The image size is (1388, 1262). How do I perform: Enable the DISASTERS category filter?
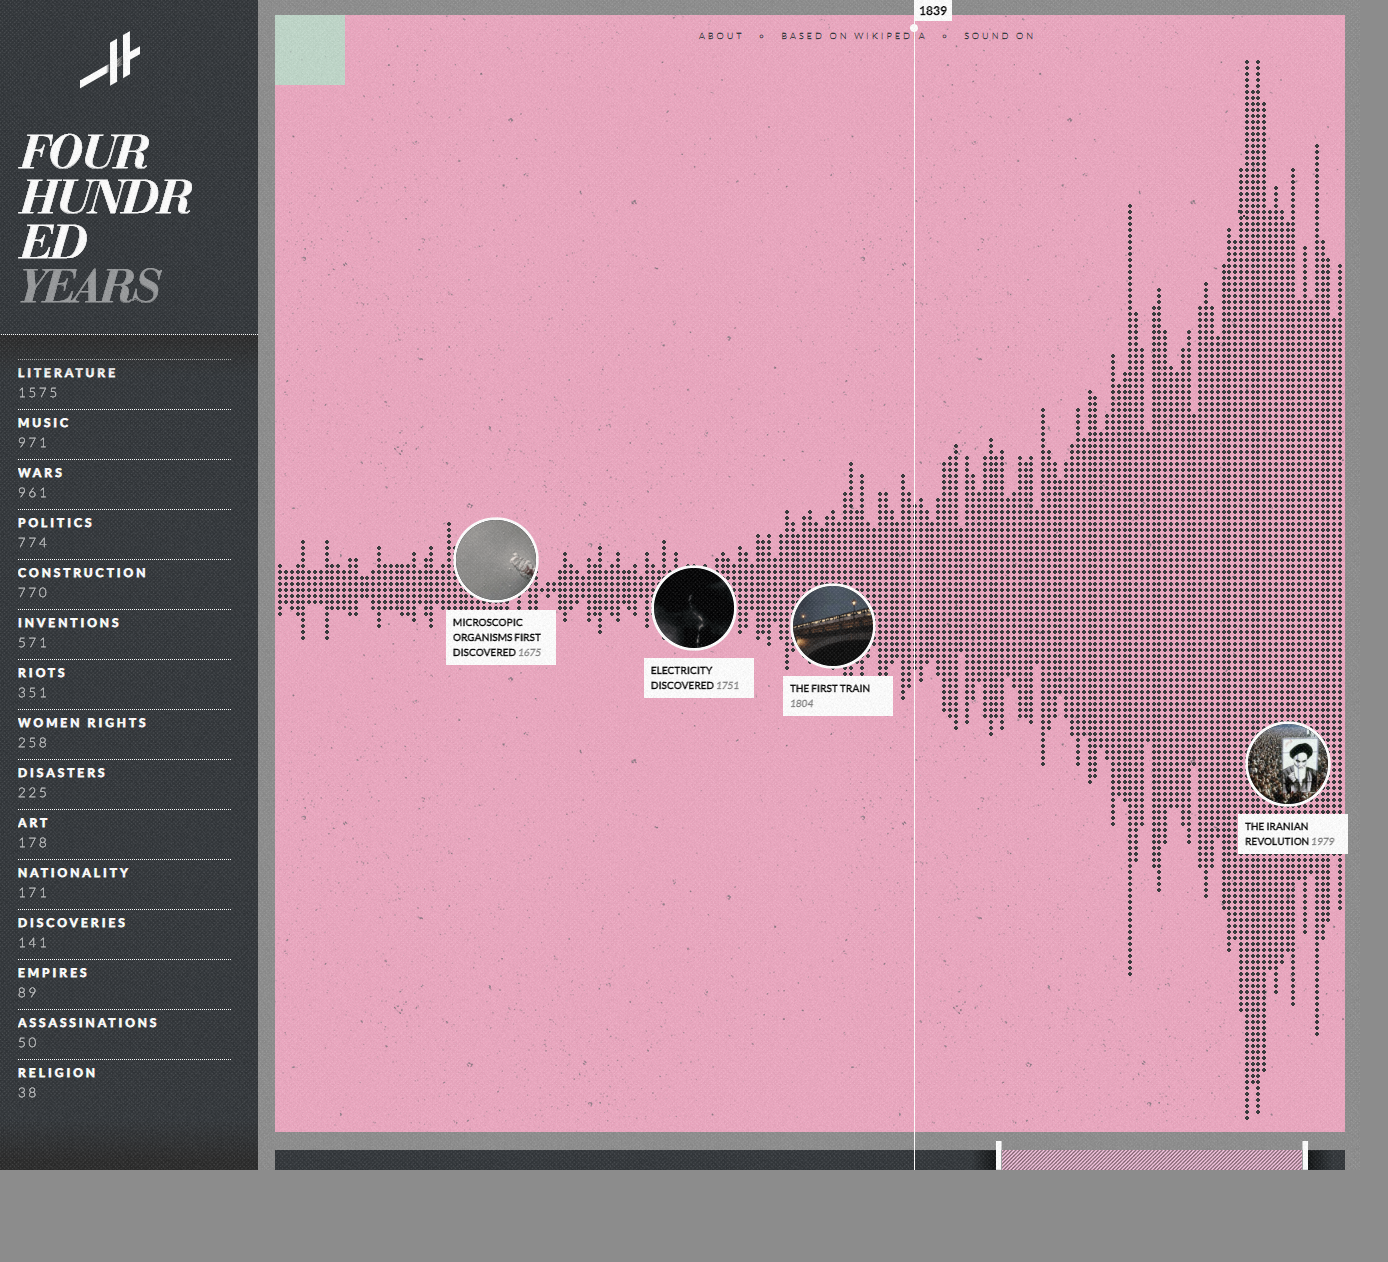click(61, 772)
